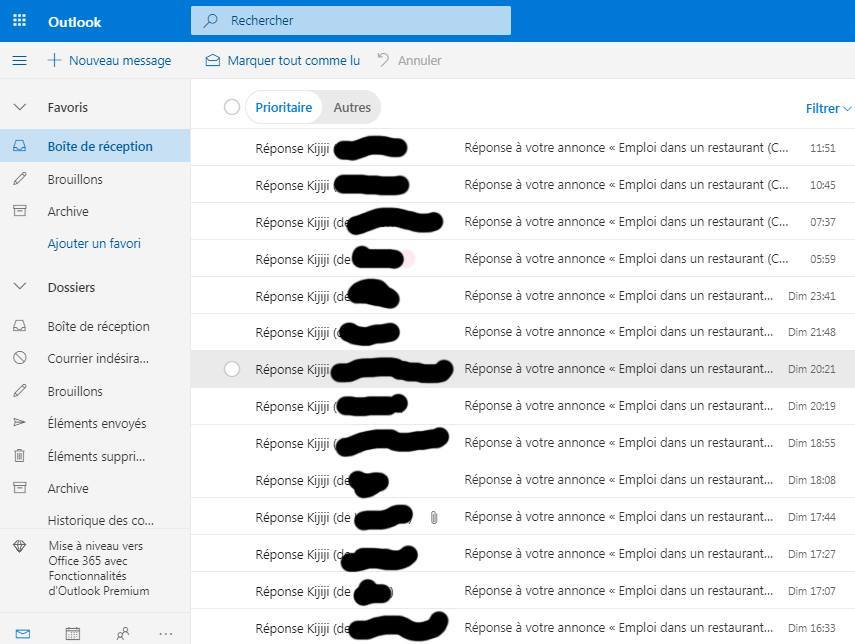Click the envelope icon beside Marquer tout comme lu
Screen dimensions: 855x644
(212, 60)
